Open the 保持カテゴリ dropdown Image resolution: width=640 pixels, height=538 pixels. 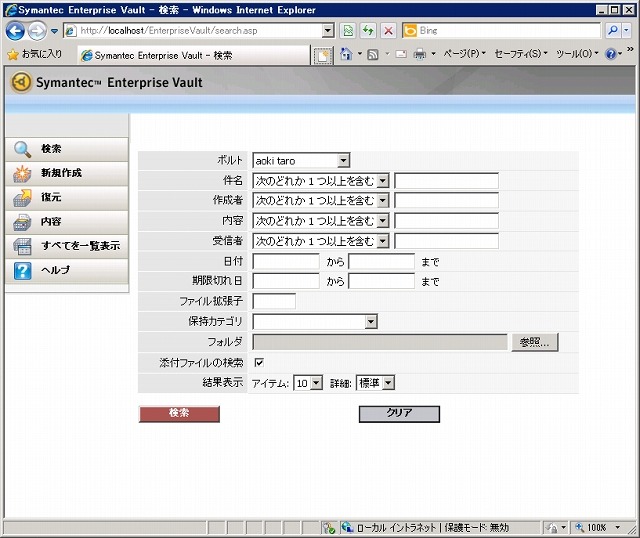(315, 322)
